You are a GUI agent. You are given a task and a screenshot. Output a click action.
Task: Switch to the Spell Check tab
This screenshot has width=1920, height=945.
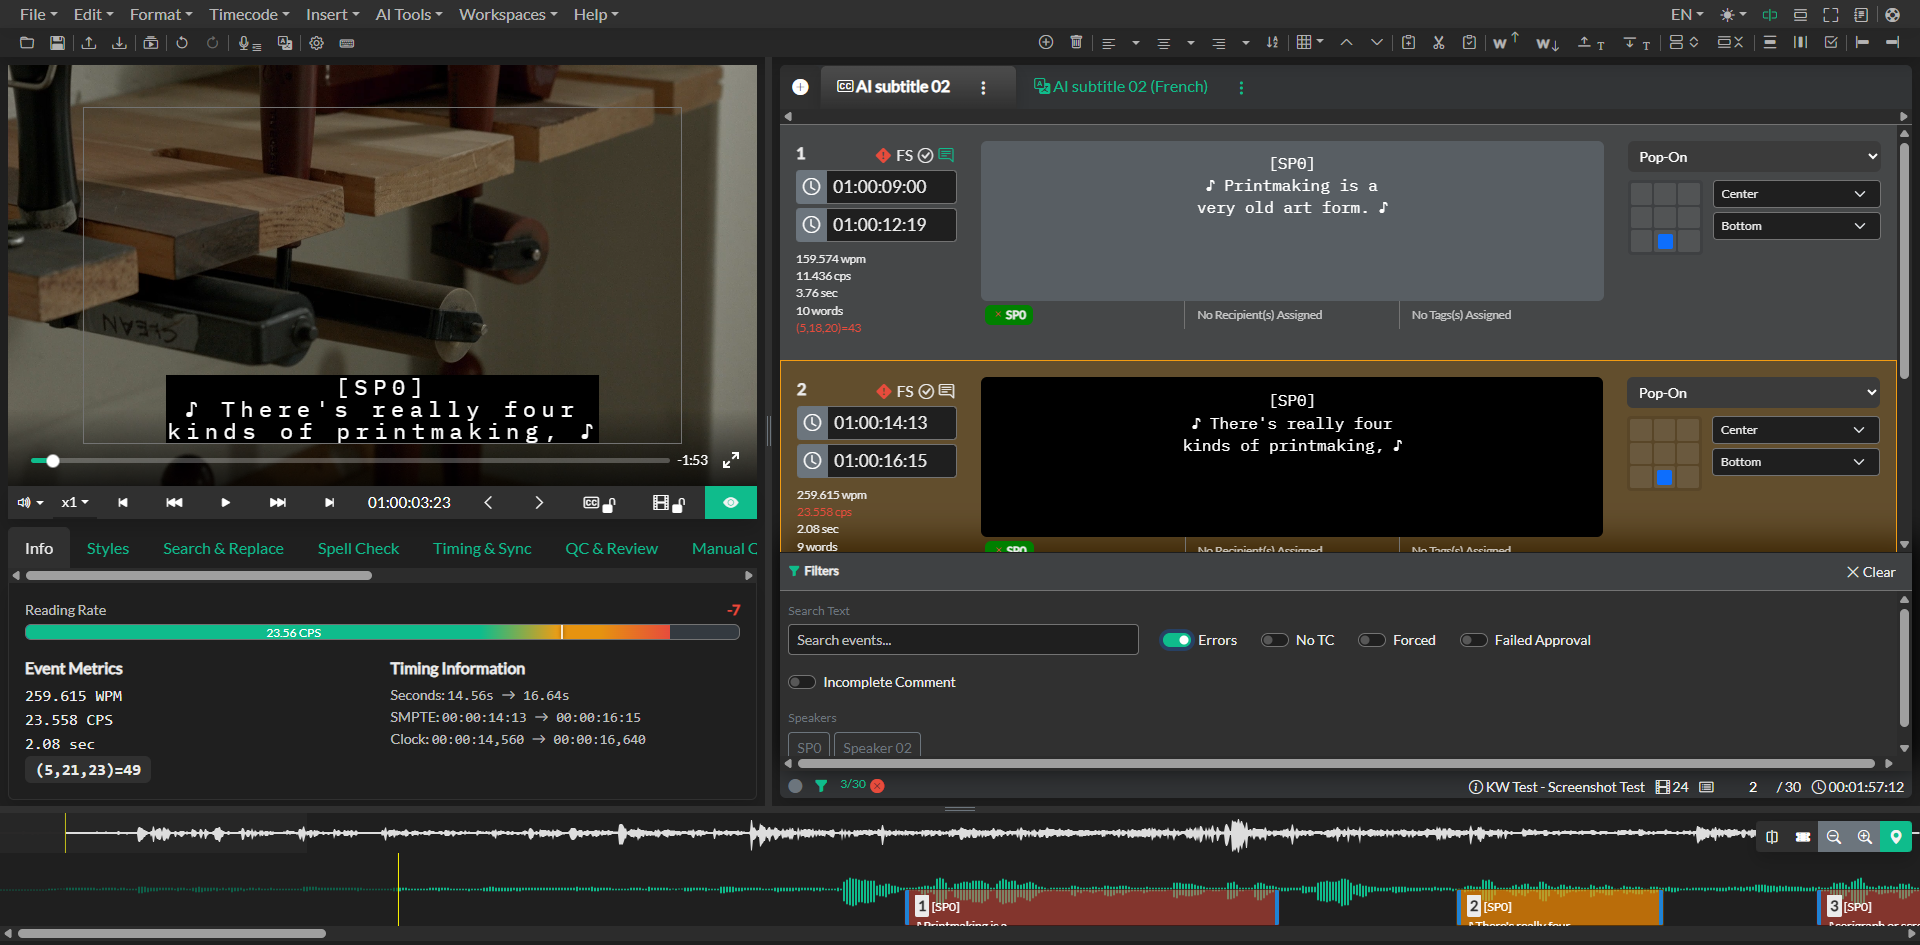[x=358, y=548]
